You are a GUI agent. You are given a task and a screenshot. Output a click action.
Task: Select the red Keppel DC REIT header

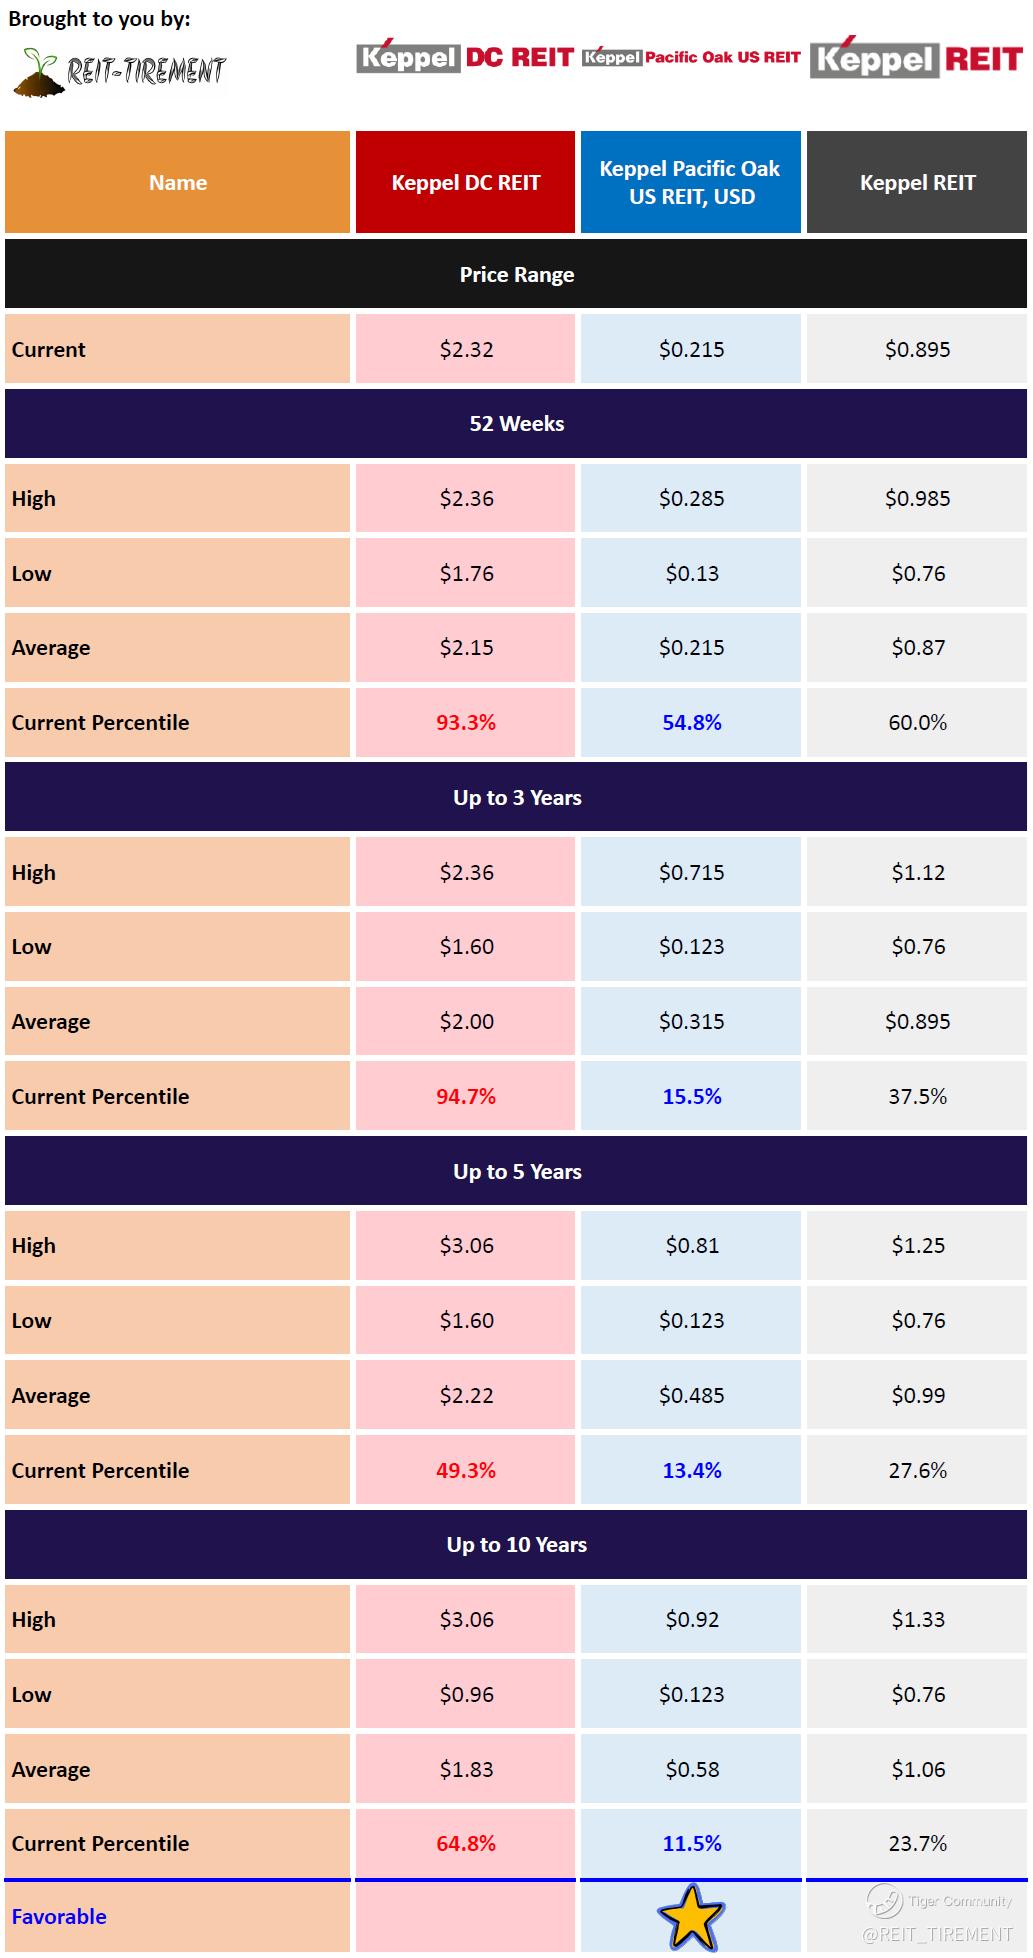pos(465,183)
